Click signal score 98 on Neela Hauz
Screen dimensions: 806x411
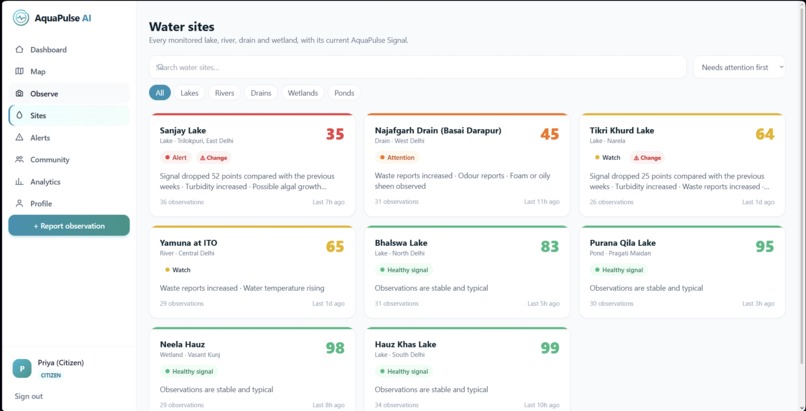[335, 348]
